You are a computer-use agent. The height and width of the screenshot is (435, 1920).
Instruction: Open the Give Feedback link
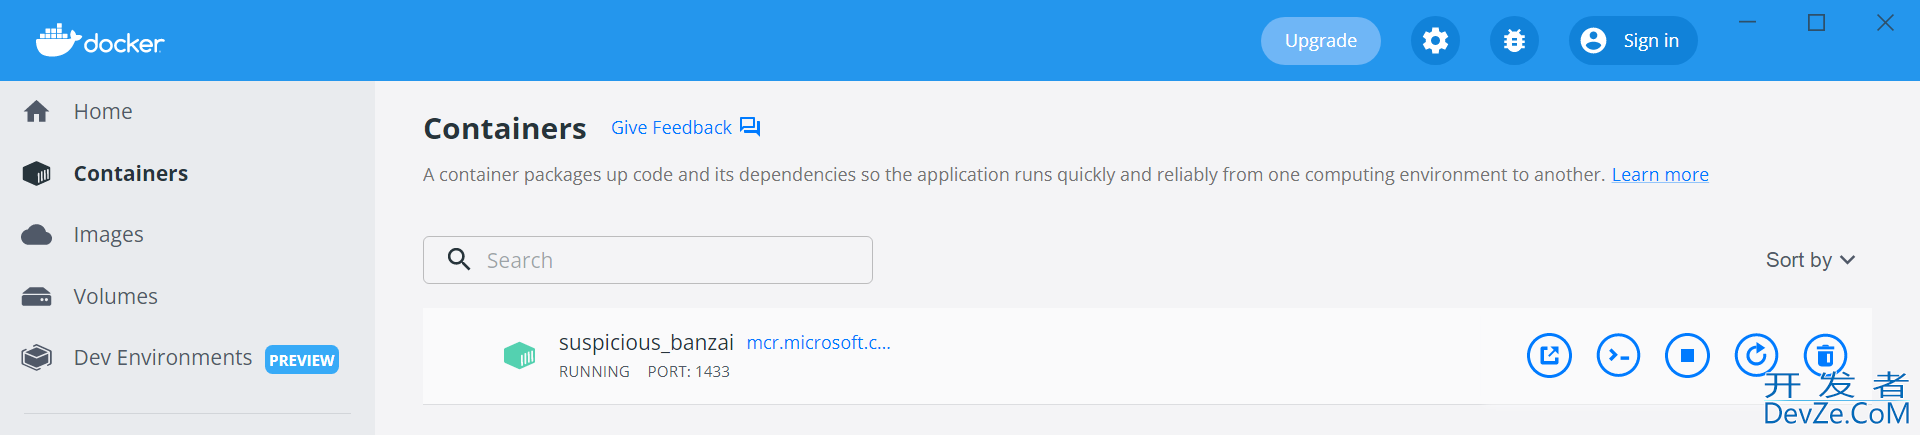[686, 128]
